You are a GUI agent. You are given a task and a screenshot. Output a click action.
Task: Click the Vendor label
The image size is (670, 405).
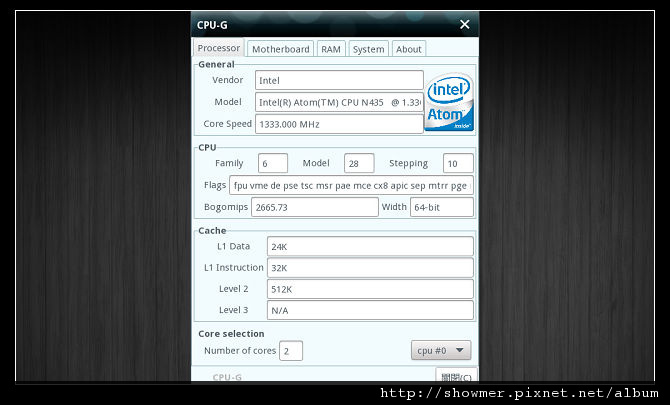click(x=228, y=80)
